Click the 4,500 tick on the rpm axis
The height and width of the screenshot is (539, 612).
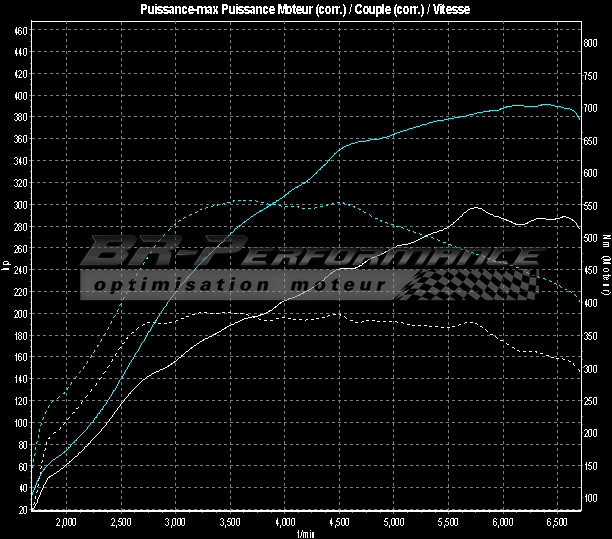coord(339,521)
